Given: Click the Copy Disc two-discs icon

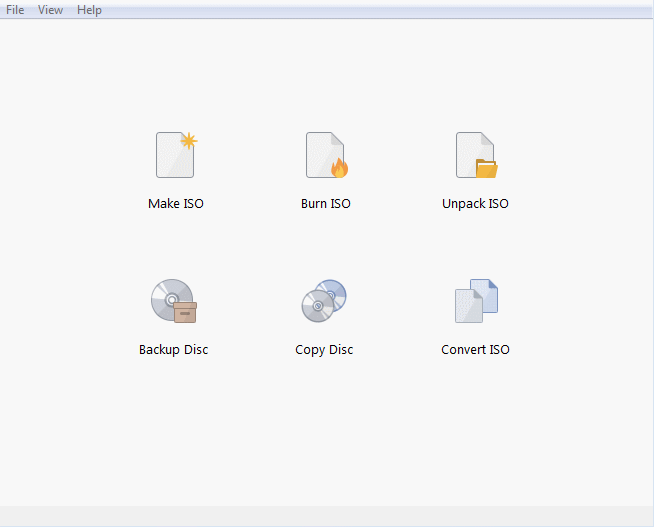Looking at the screenshot, I should (x=324, y=301).
